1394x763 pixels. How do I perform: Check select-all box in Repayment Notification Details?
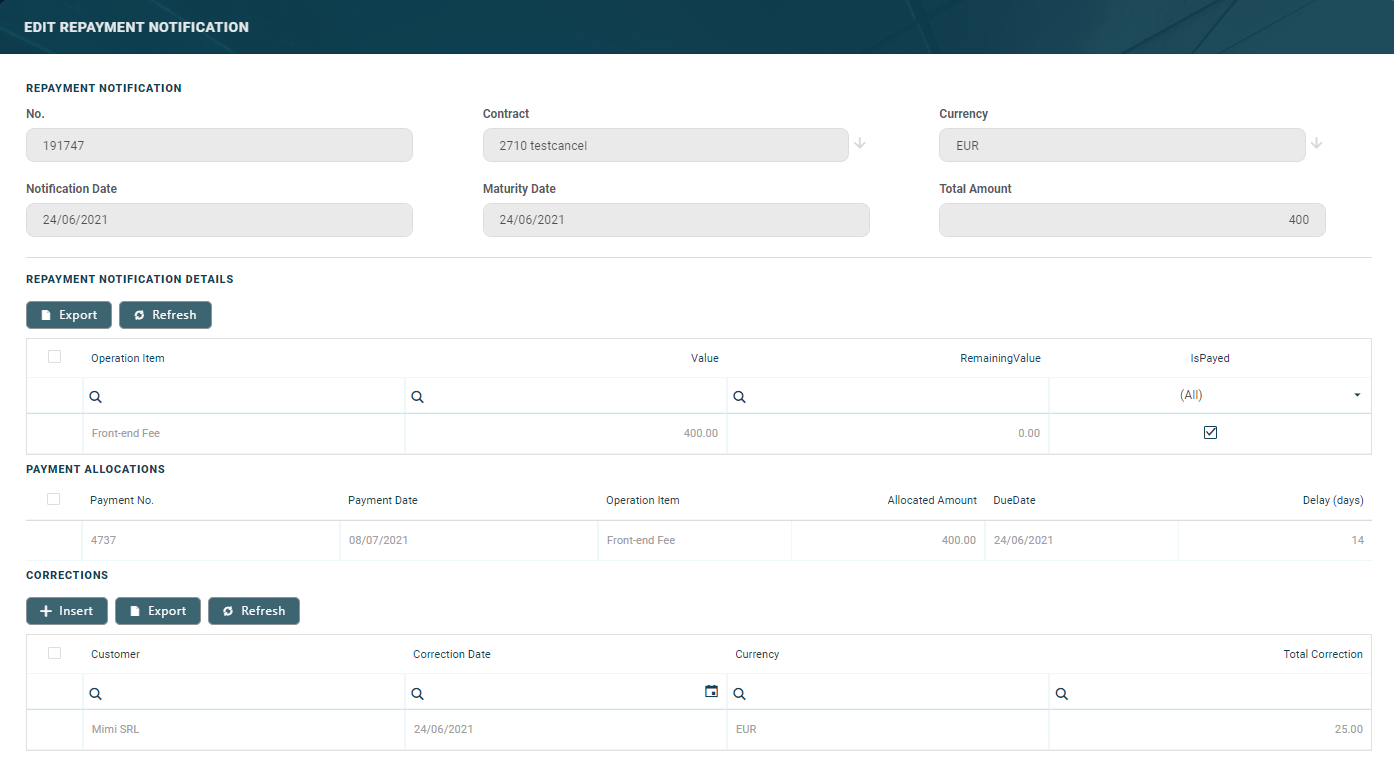pos(54,357)
